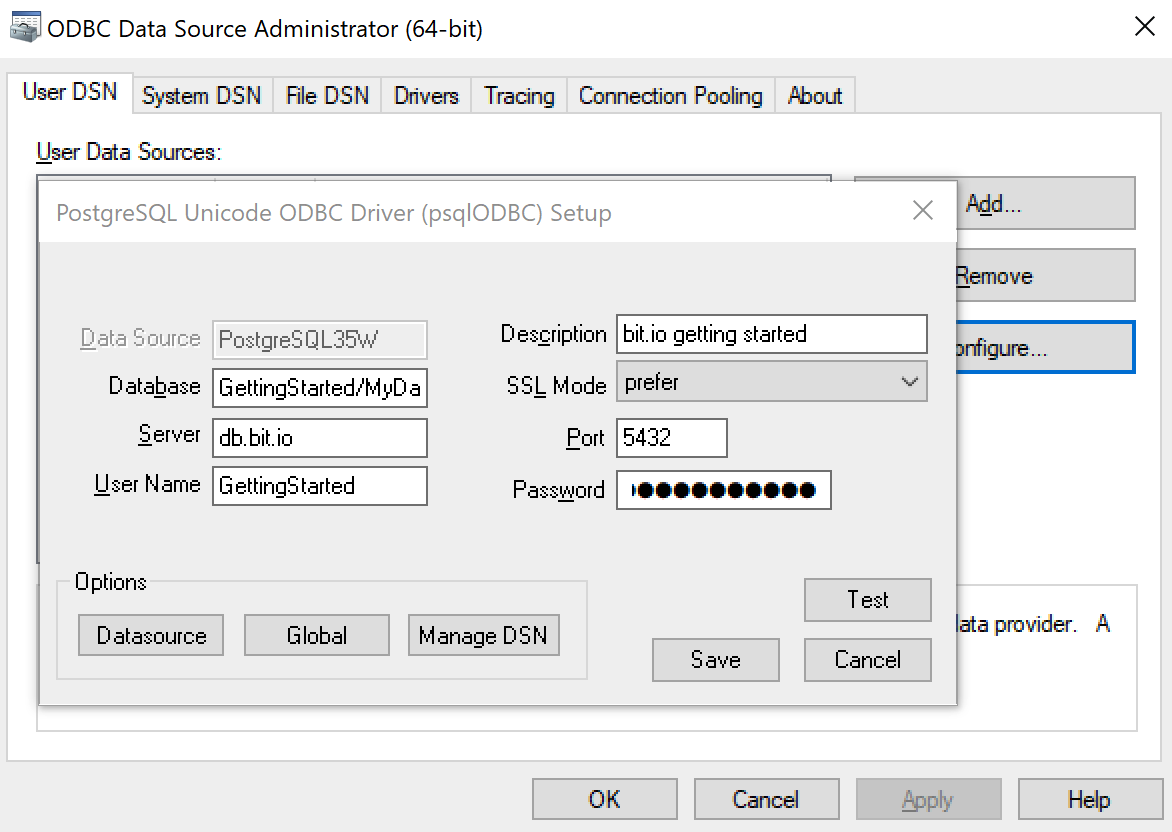
Task: Click the Add... button
Action: [x=1046, y=203]
